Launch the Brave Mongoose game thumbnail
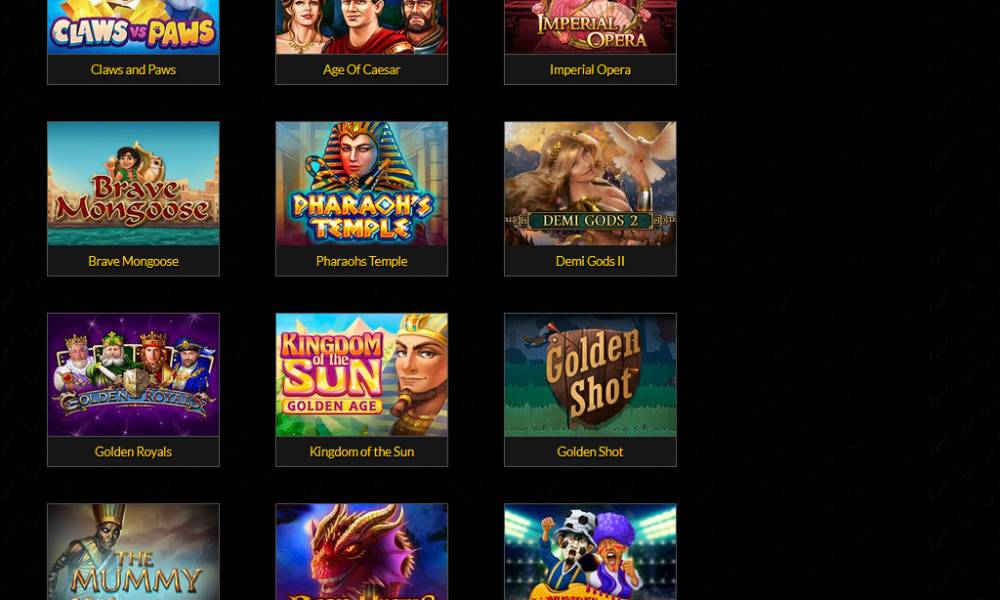This screenshot has width=1000, height=600. (133, 184)
